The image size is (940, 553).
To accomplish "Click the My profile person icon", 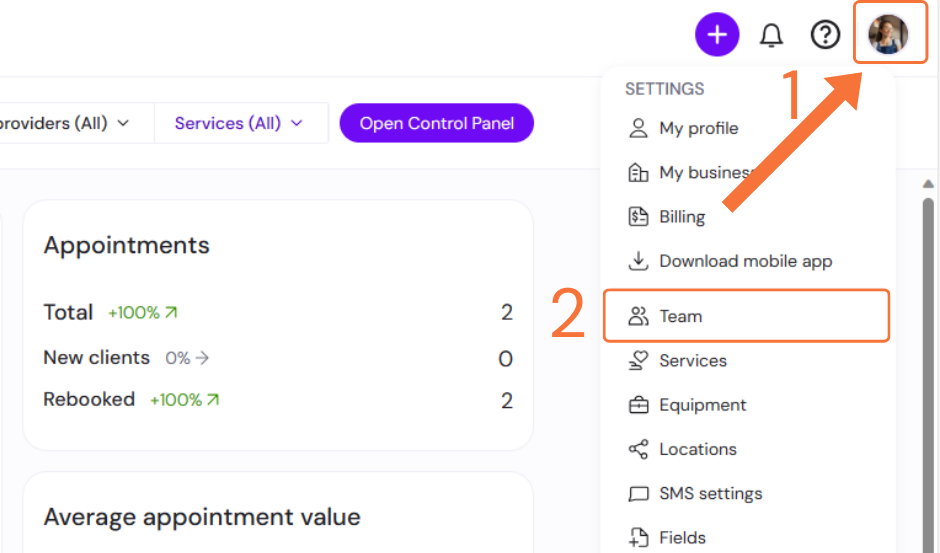I will 638,128.
